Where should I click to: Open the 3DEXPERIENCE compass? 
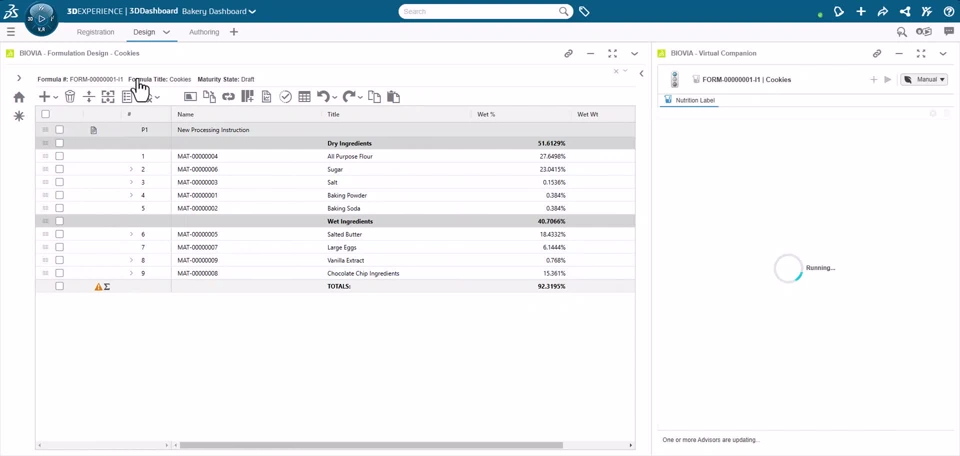[42, 18]
